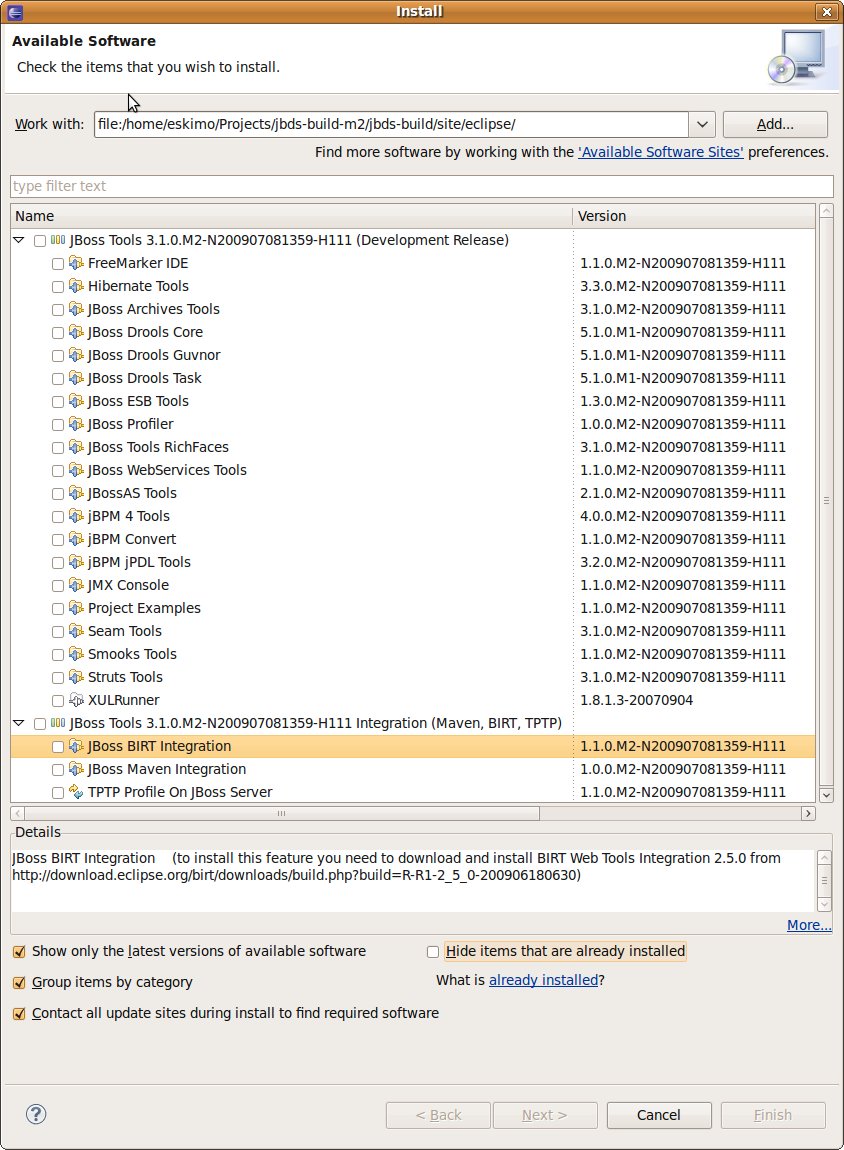Click the JBoss WebServices Tools feature icon
The width and height of the screenshot is (844, 1150).
coord(76,469)
